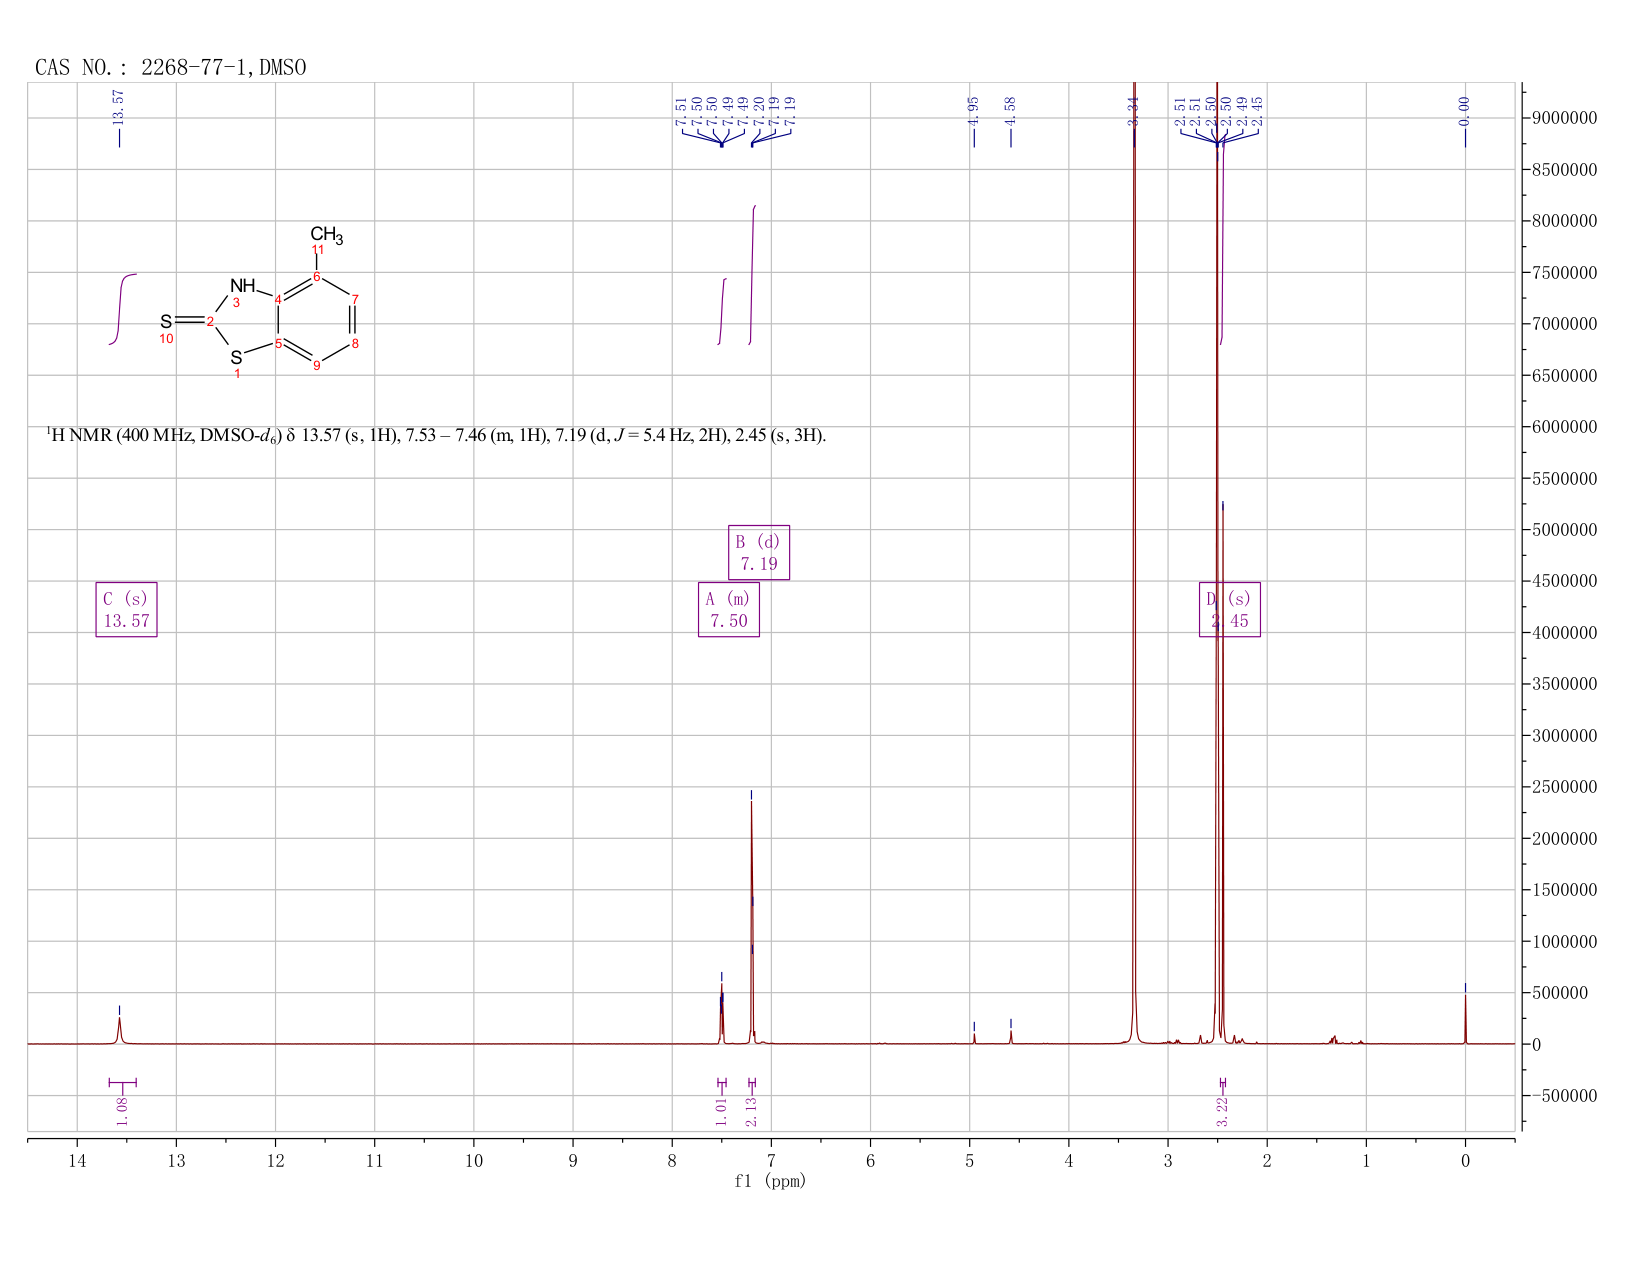The width and height of the screenshot is (1650, 1275).
Task: Click the 3.34 water peak label
Action: [x=1133, y=111]
